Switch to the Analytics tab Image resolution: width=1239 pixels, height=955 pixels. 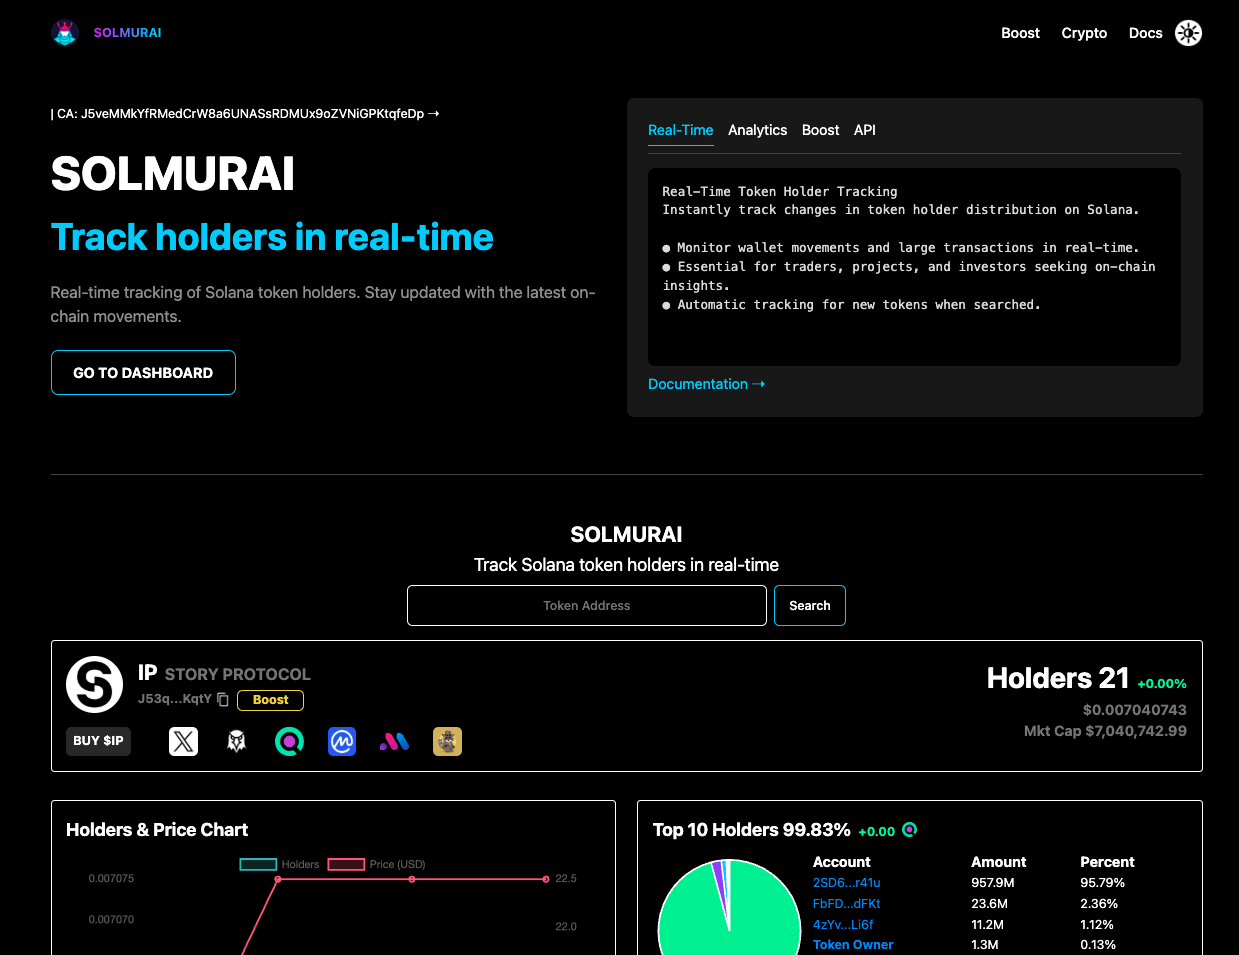[x=757, y=130]
